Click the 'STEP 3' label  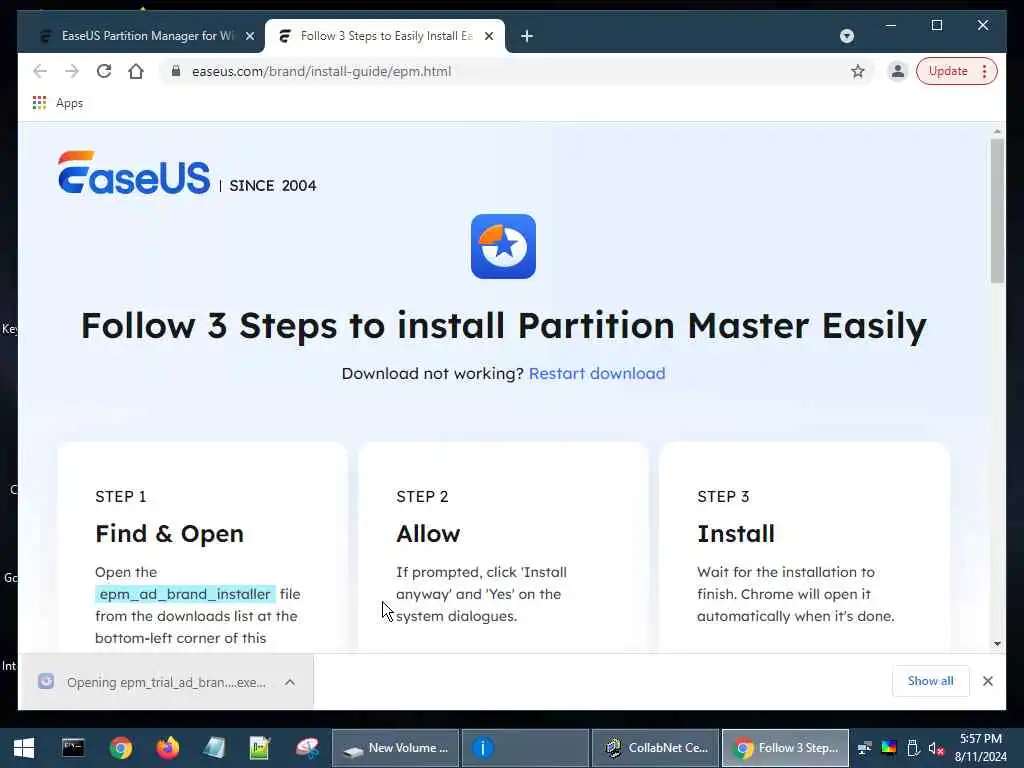[723, 497]
